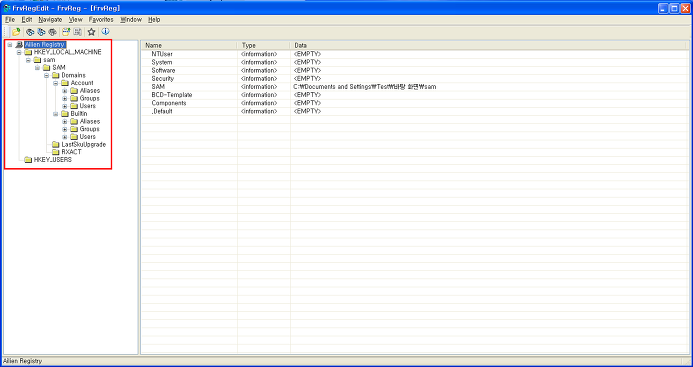The width and height of the screenshot is (693, 367).
Task: Select the Software row
Action: click(x=415, y=70)
